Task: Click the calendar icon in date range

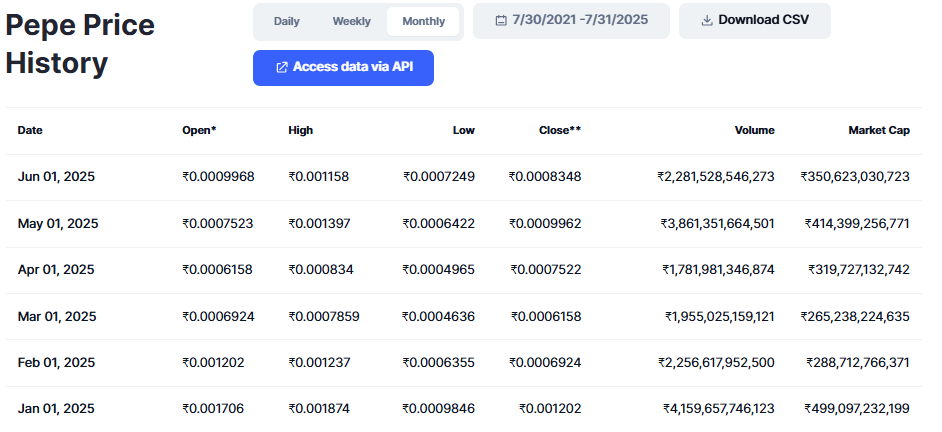Action: [x=500, y=20]
